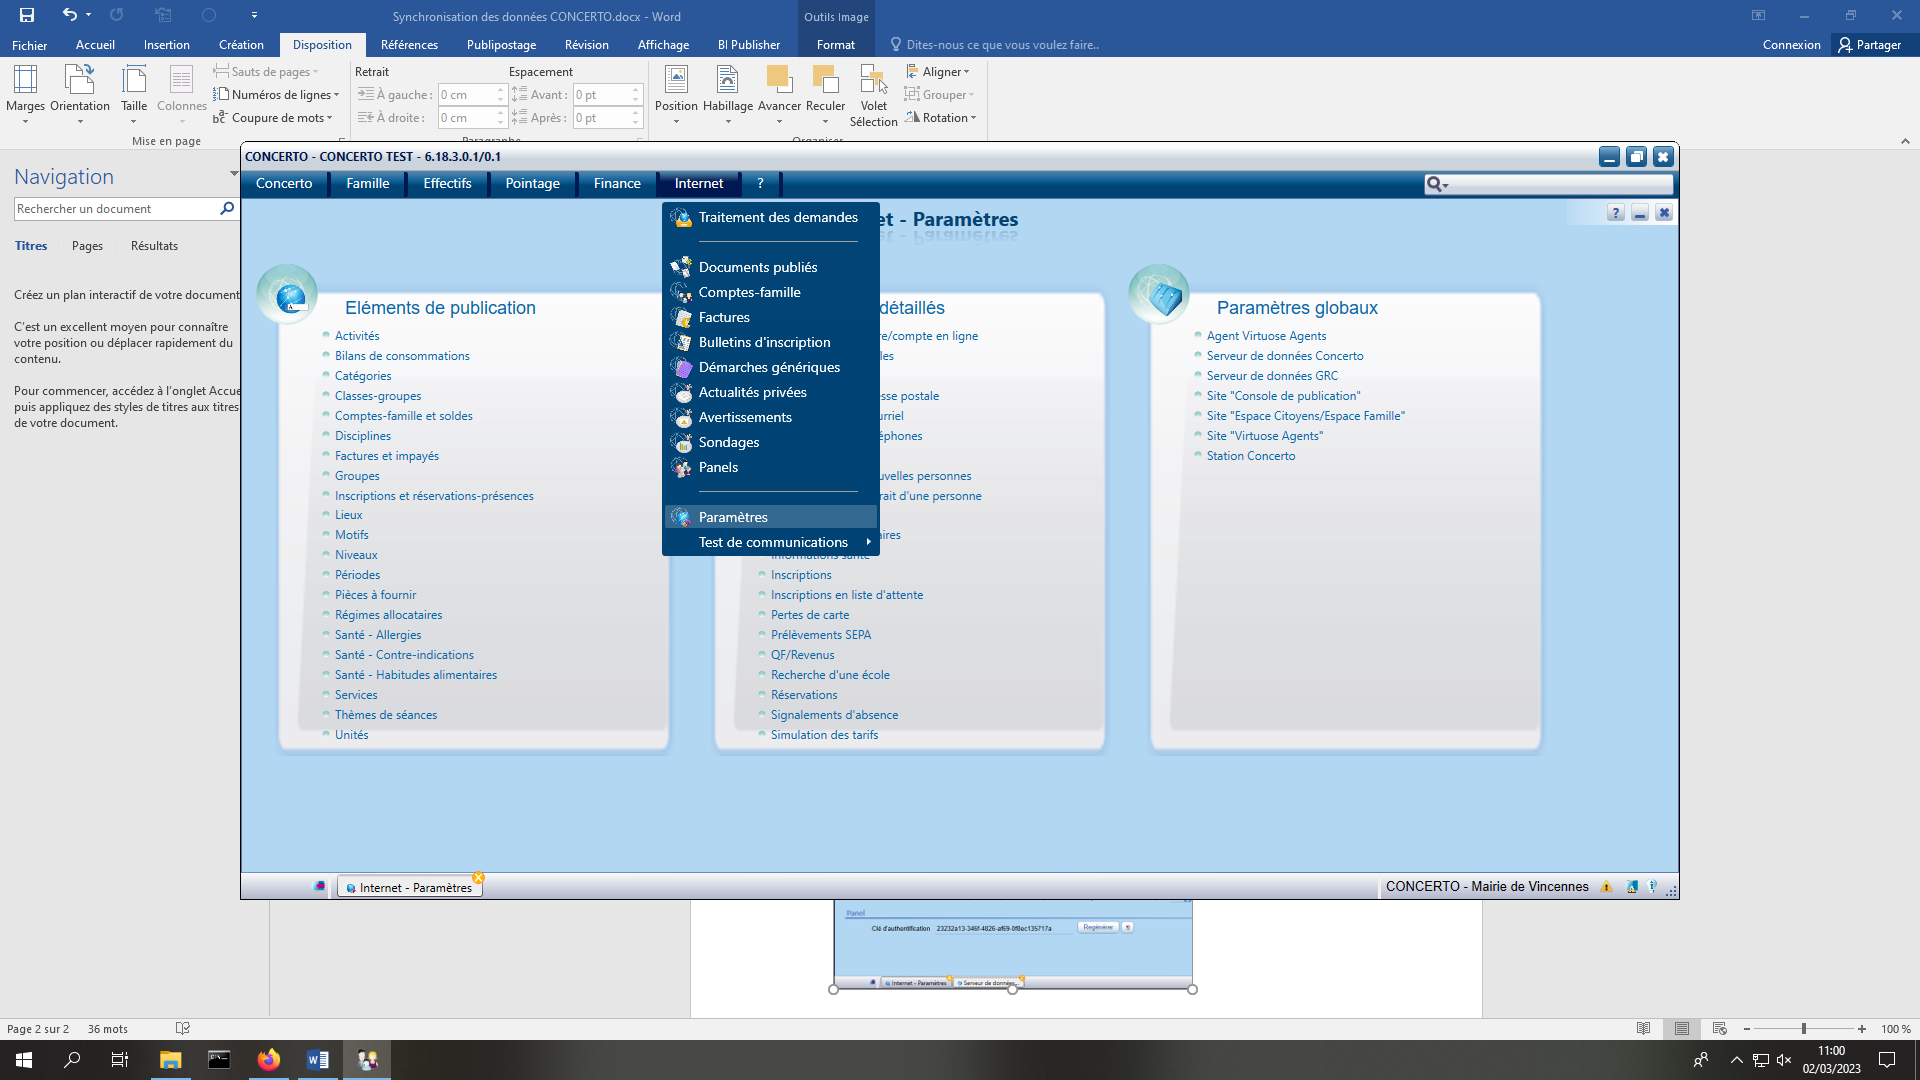
Task: Click the warning triangle in Concerto status bar
Action: [x=1607, y=887]
